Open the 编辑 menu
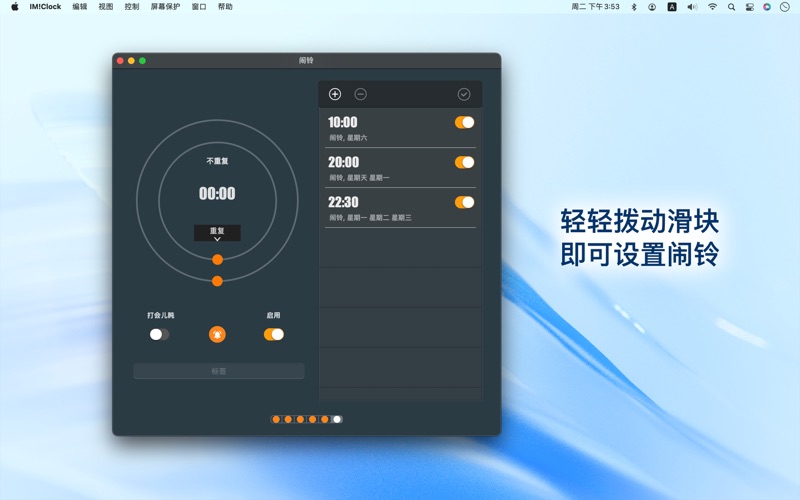This screenshot has height=500, width=800. coord(80,7)
